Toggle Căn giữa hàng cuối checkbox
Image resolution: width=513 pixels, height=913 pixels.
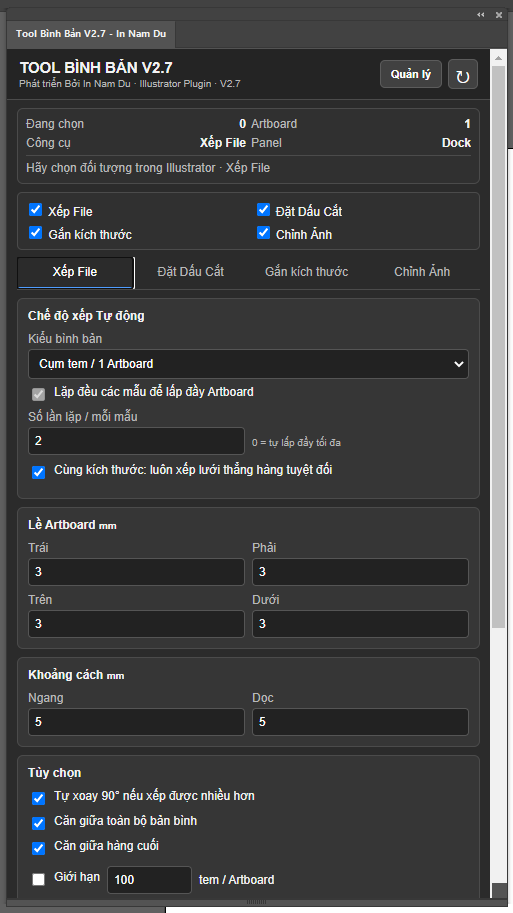pyautogui.click(x=38, y=848)
